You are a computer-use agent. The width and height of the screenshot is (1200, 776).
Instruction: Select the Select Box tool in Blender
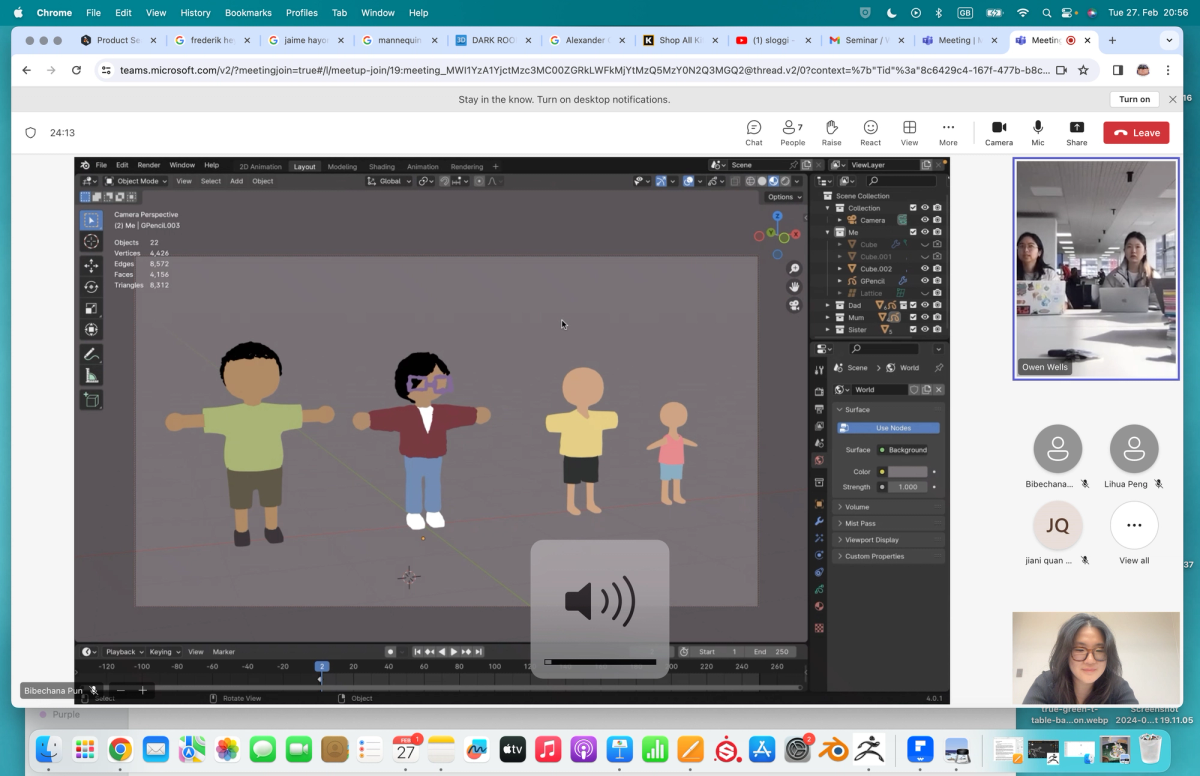[91, 220]
